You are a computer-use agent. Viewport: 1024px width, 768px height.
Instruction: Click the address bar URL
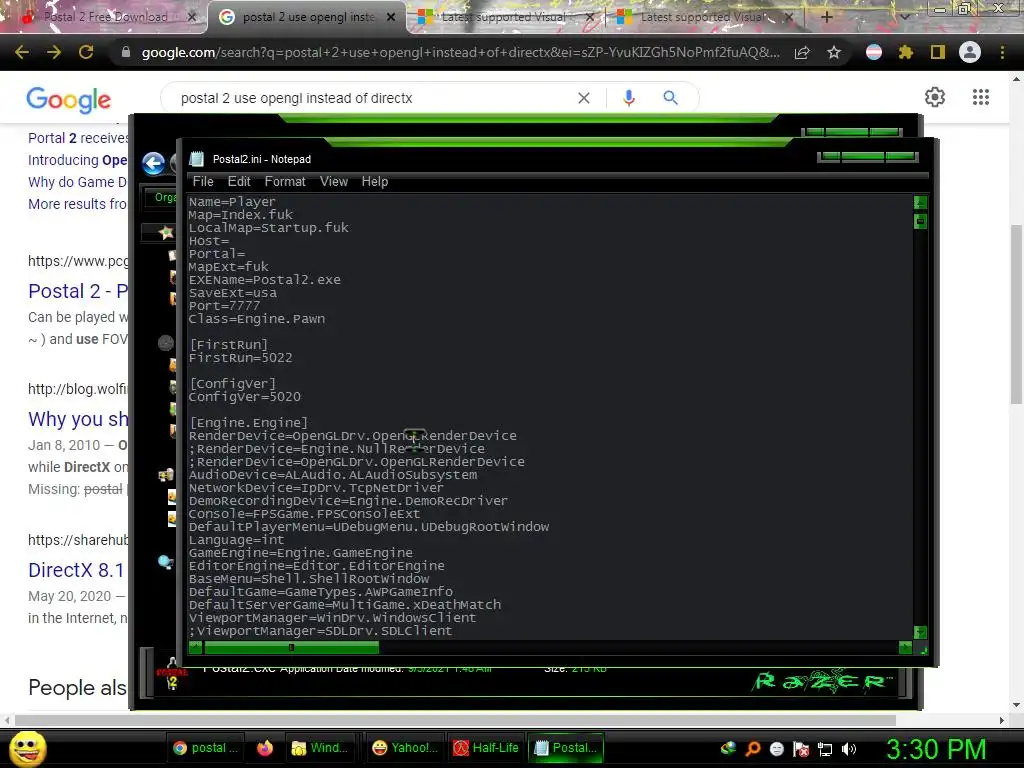[460, 52]
